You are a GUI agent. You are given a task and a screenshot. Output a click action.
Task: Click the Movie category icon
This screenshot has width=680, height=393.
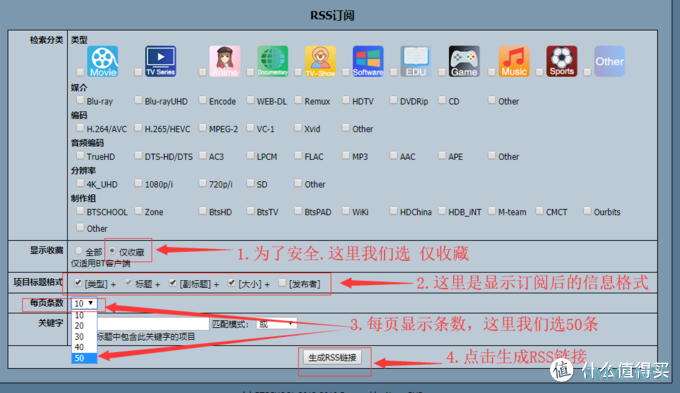103,62
